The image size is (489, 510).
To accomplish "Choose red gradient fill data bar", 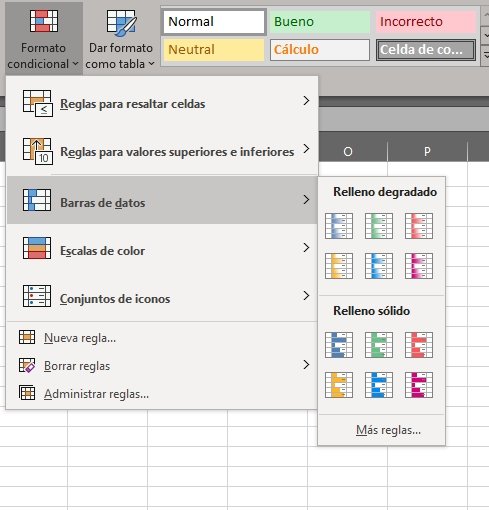I will pyautogui.click(x=419, y=226).
